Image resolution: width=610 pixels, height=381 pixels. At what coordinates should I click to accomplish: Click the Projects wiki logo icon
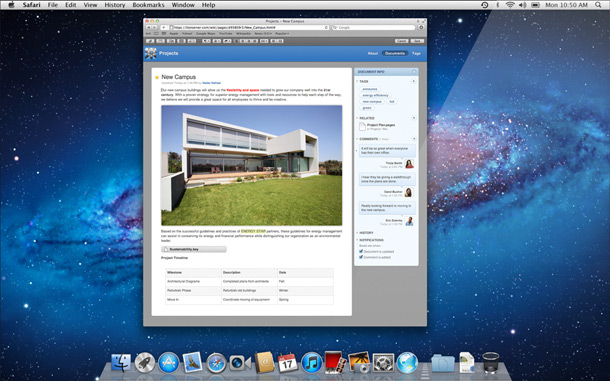(x=151, y=53)
